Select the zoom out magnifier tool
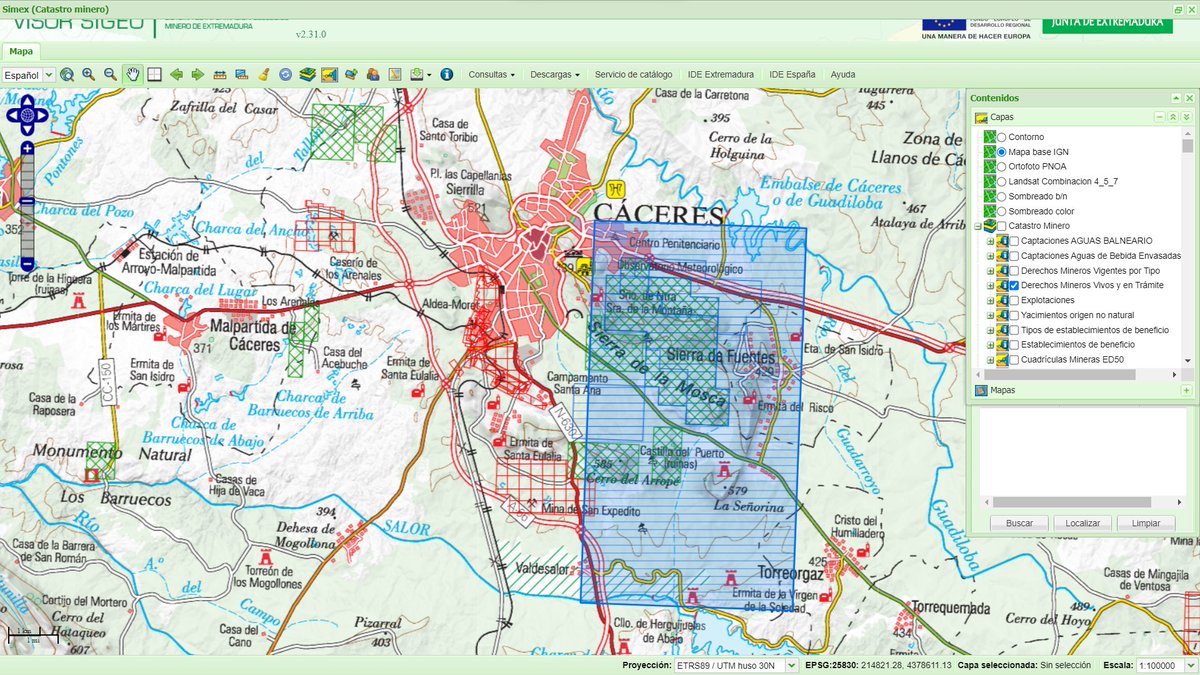This screenshot has height=675, width=1200. tap(110, 74)
